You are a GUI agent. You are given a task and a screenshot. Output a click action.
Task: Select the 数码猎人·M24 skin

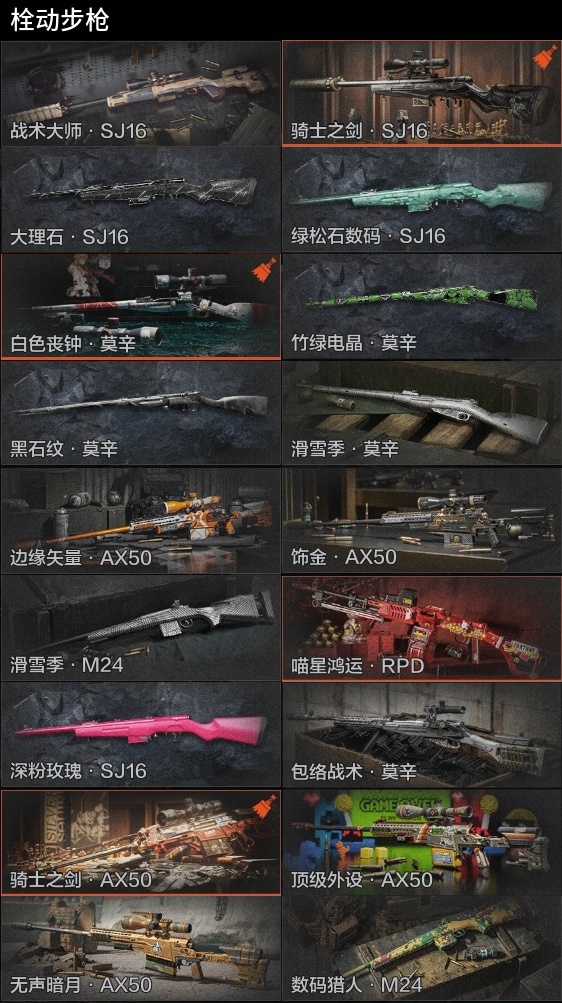click(422, 949)
